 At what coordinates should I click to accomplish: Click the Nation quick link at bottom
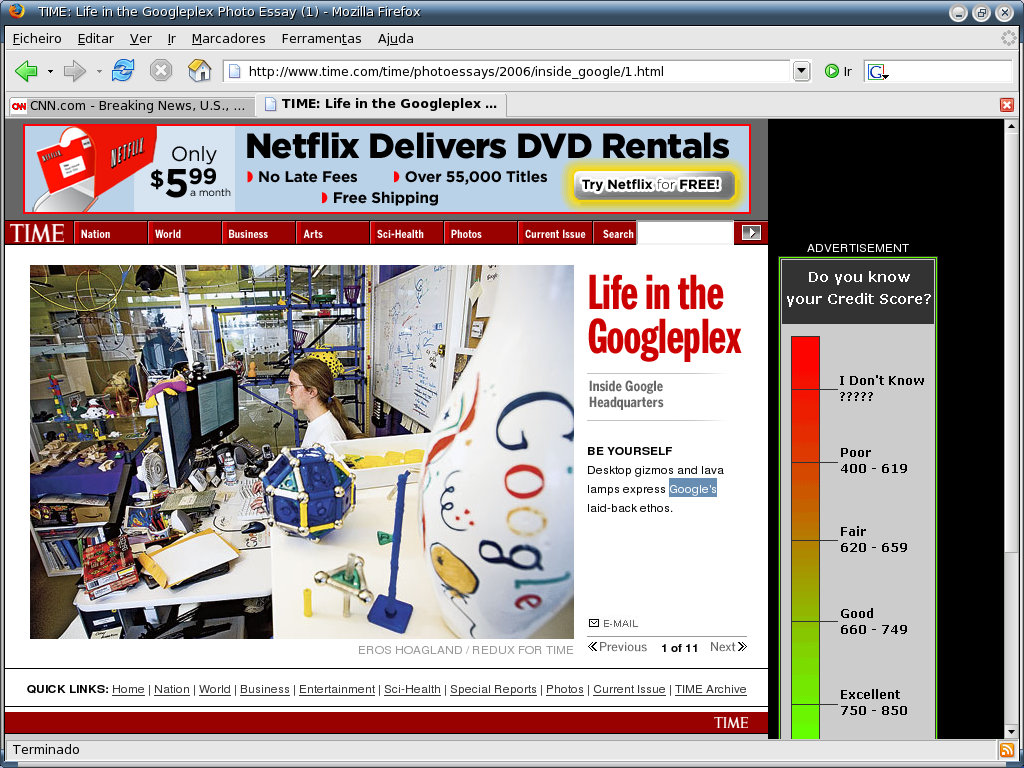pyautogui.click(x=172, y=689)
